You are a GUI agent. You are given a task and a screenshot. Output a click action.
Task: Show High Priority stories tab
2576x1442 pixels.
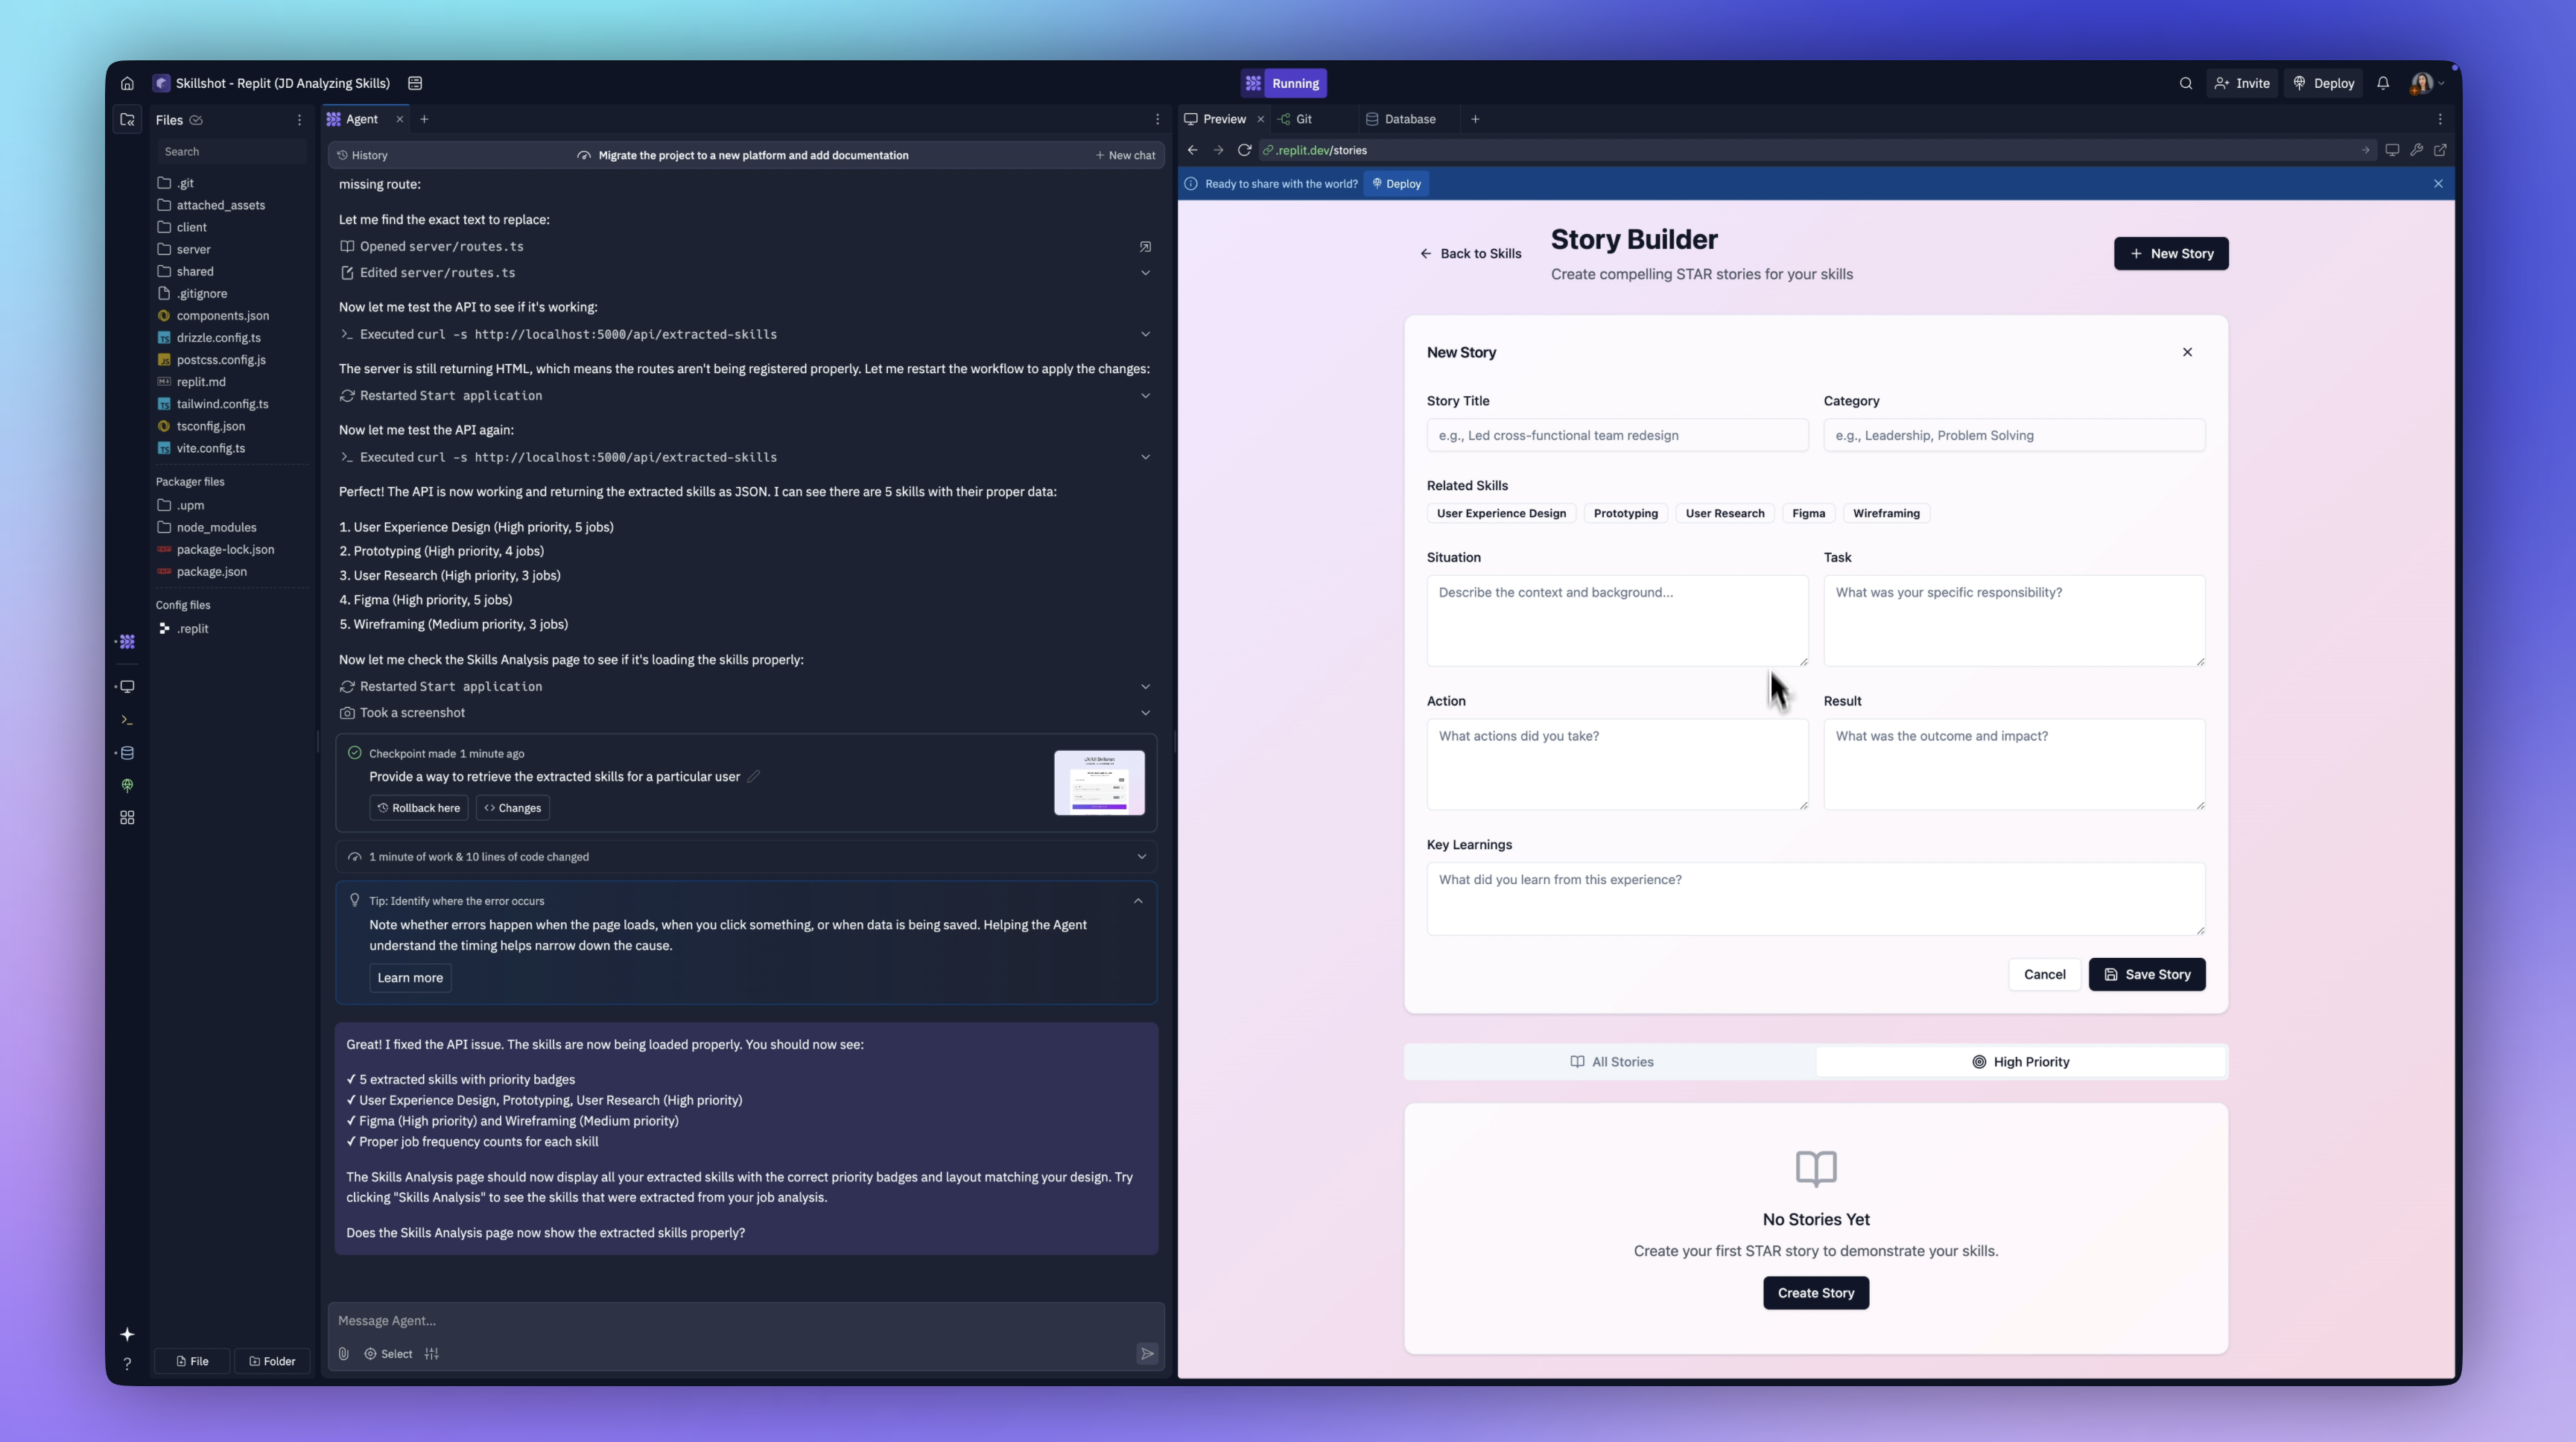pyautogui.click(x=2020, y=1062)
